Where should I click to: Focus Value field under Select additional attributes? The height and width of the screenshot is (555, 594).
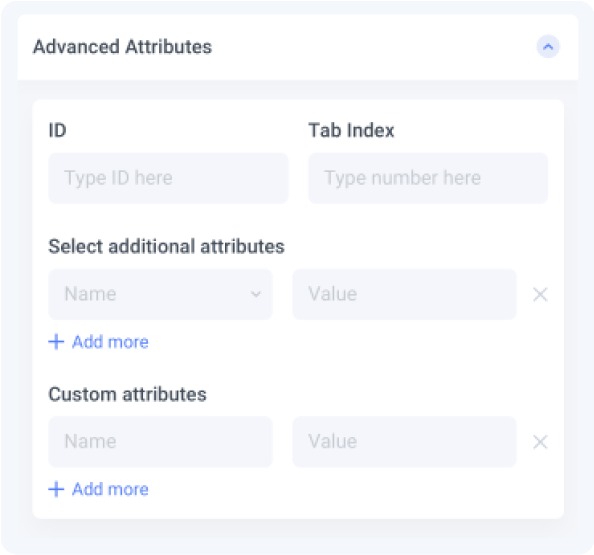pyautogui.click(x=405, y=294)
